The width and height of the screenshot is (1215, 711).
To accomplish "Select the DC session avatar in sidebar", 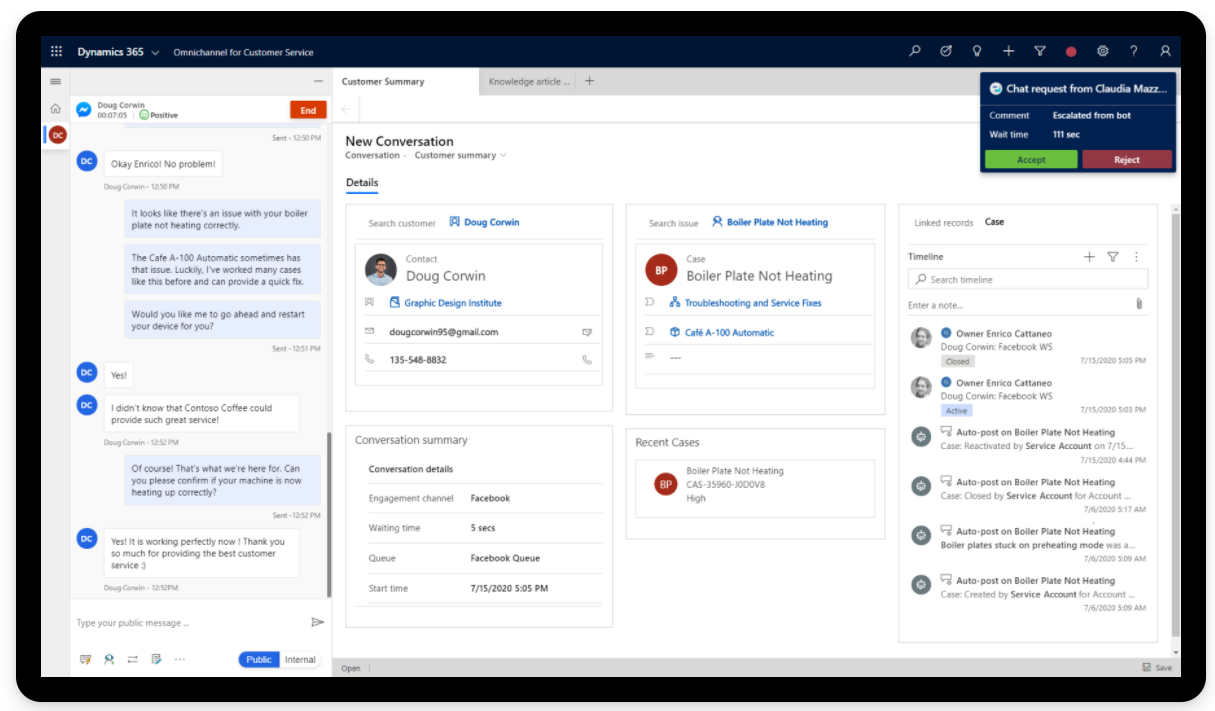I will pyautogui.click(x=57, y=135).
